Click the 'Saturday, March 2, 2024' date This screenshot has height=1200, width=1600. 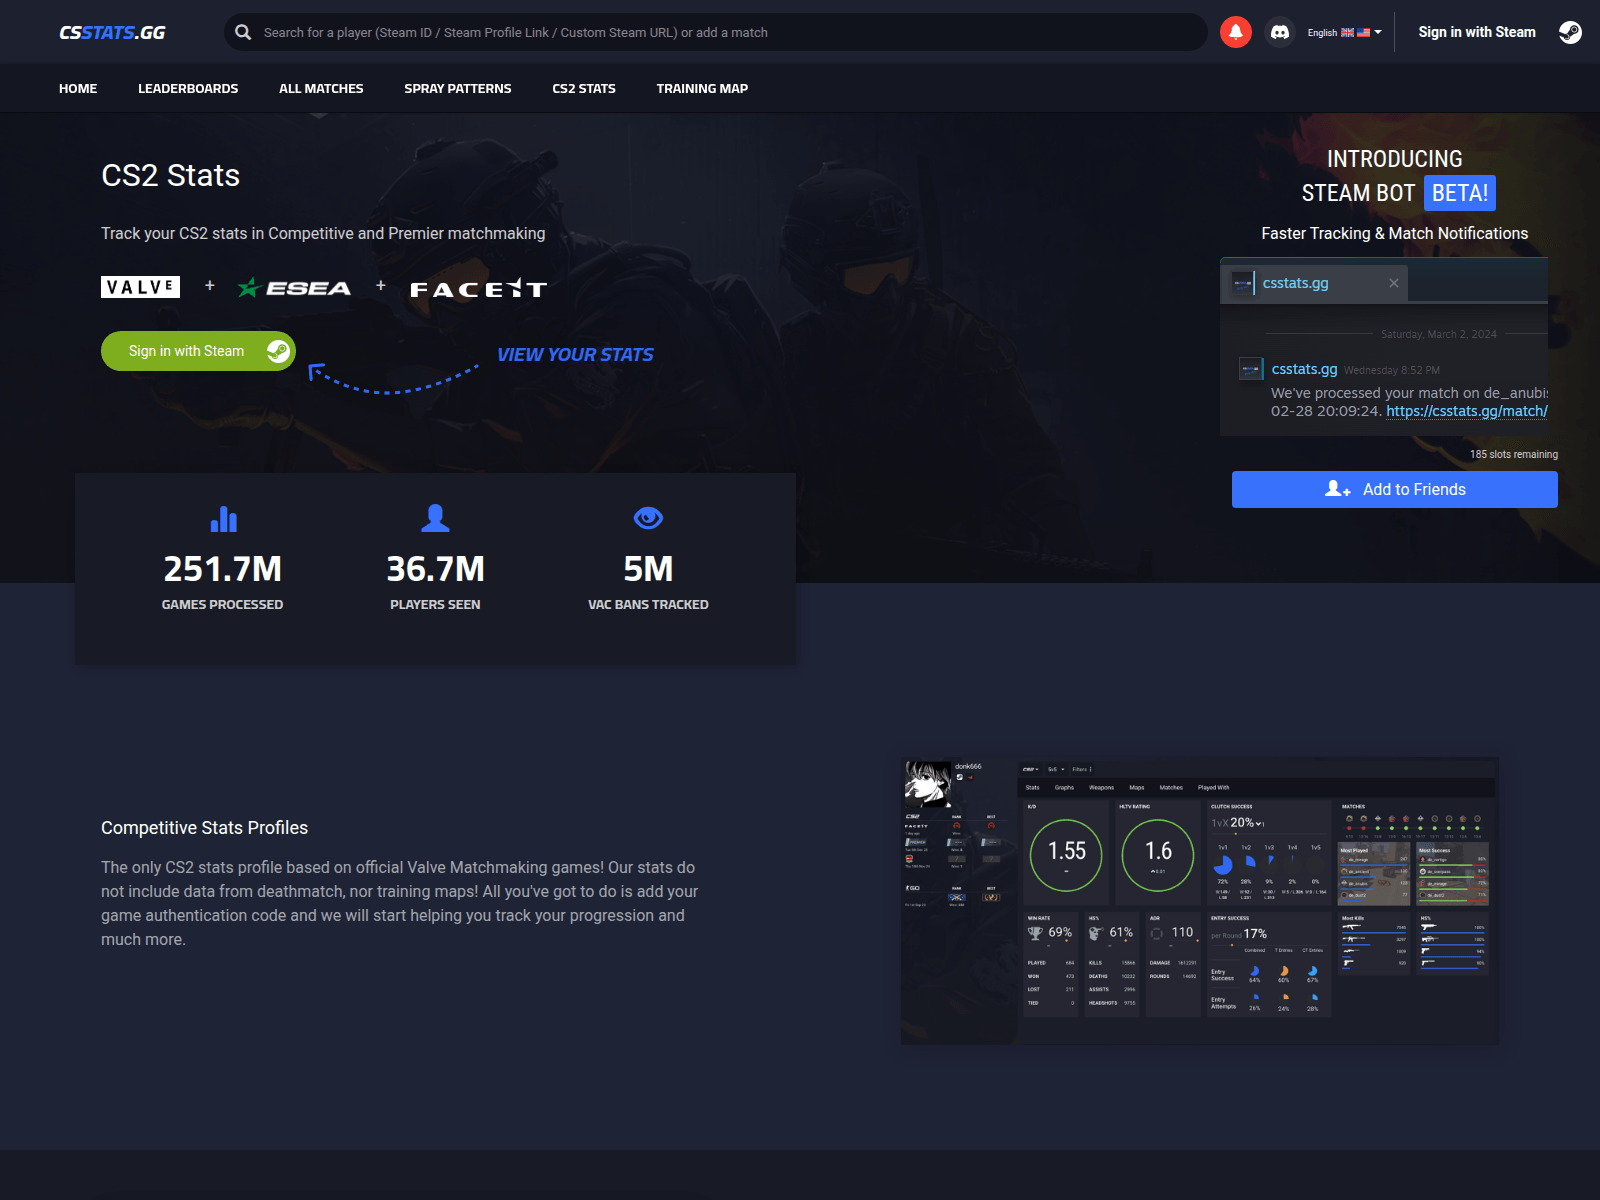click(x=1439, y=334)
